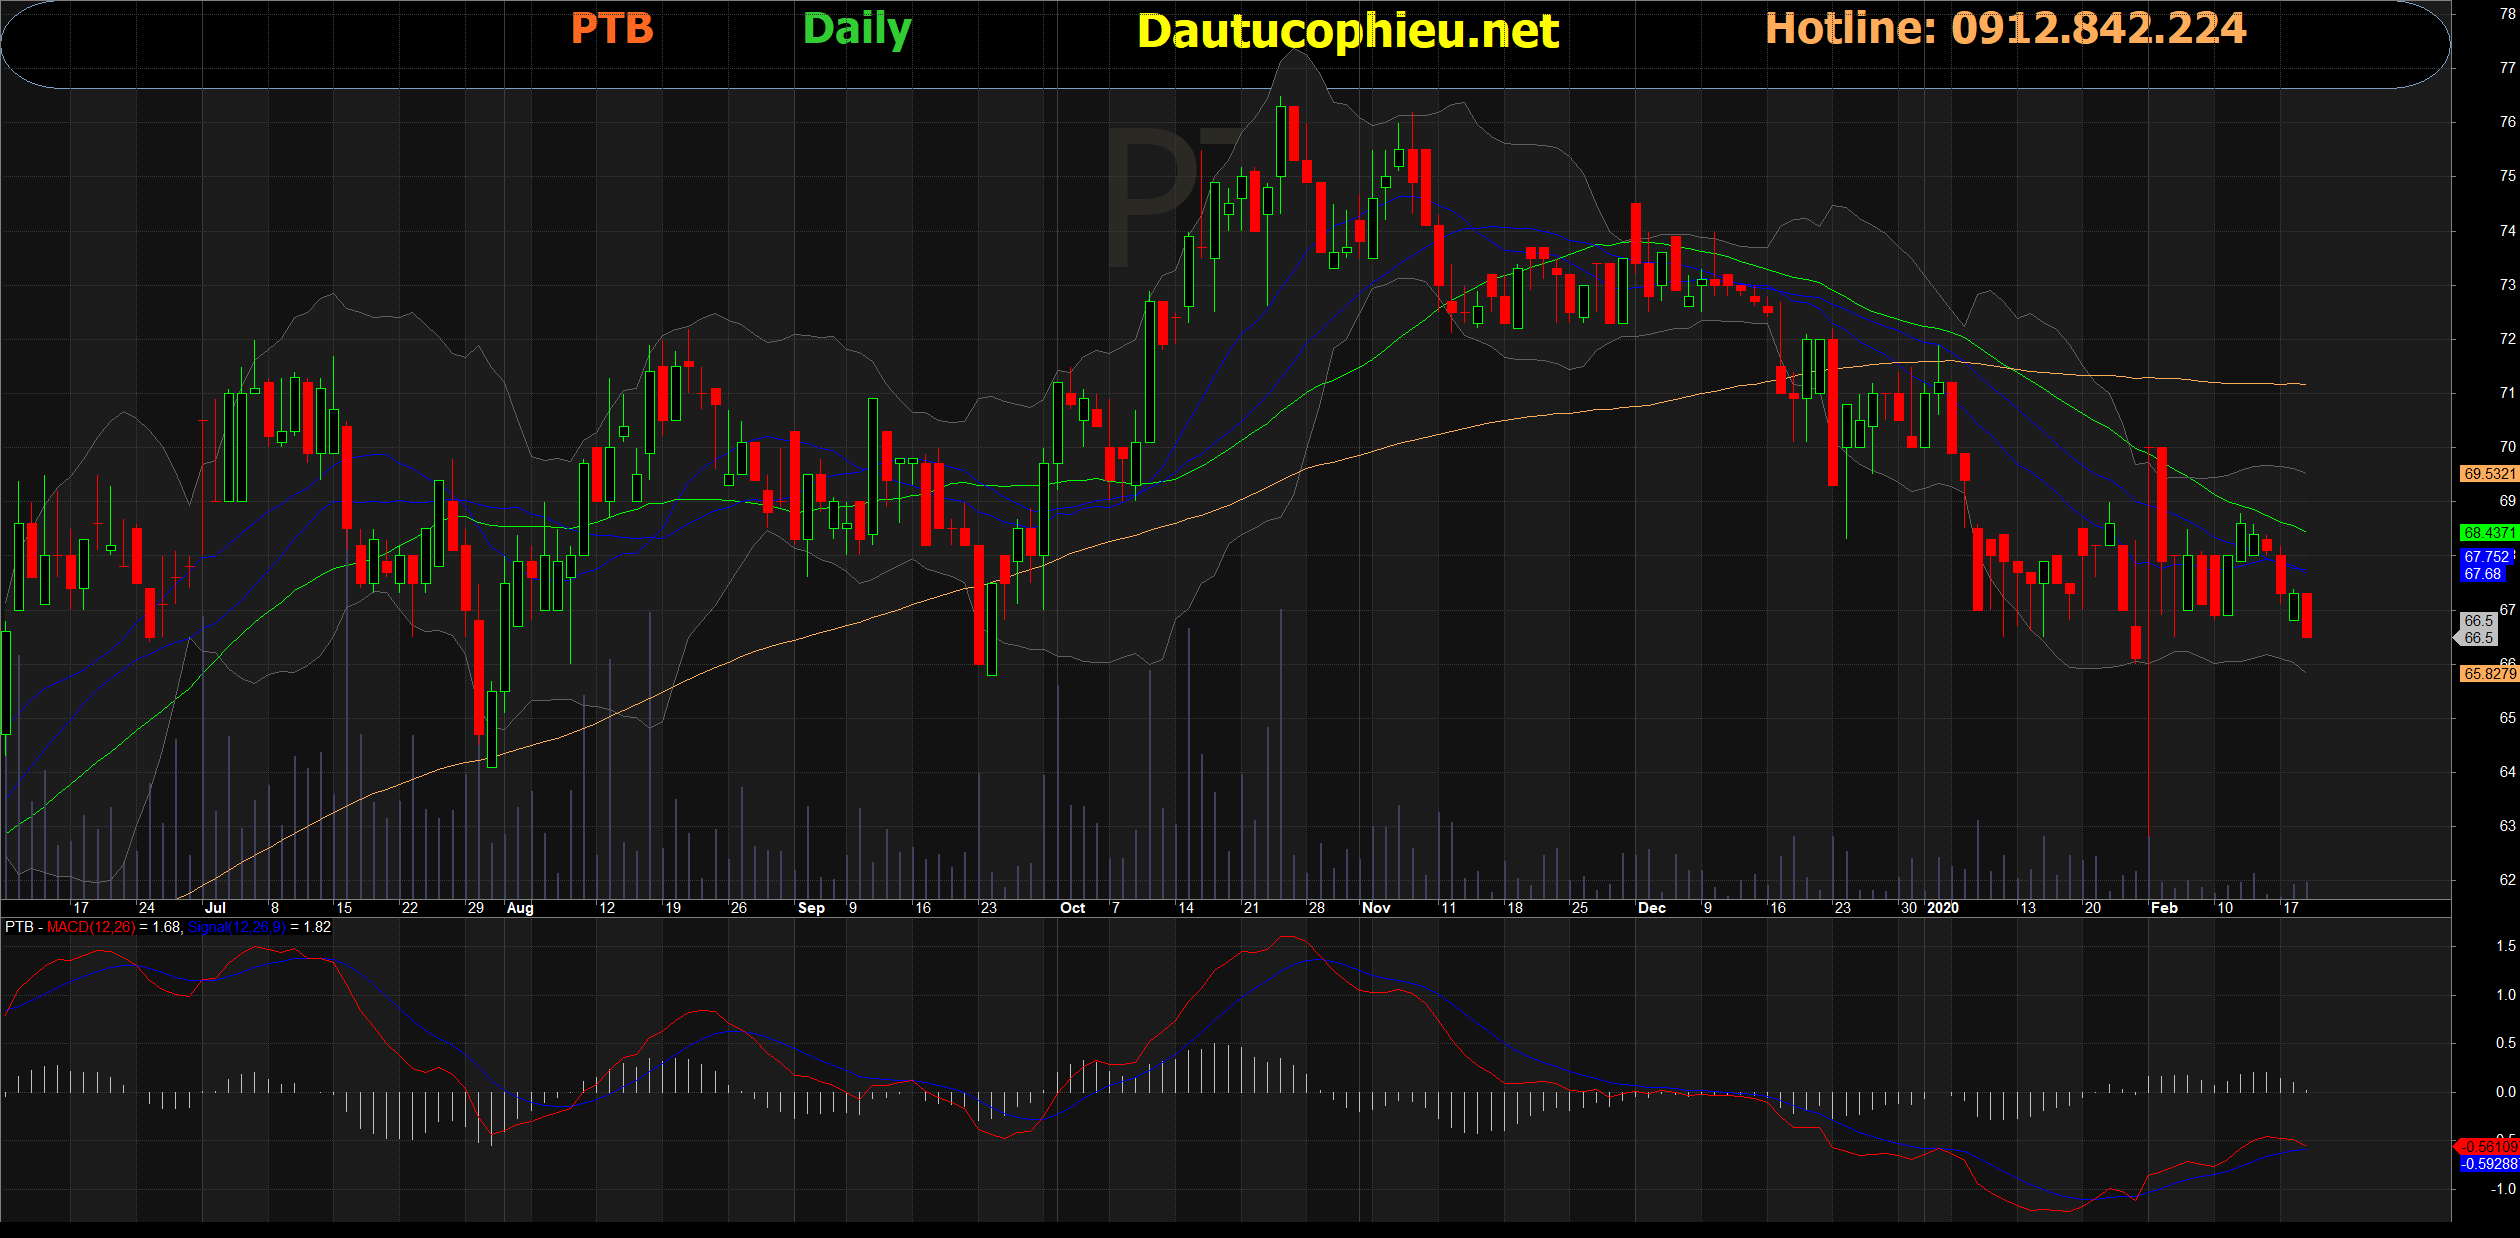
Task: Click the blue 67.752 price tag
Action: (2486, 557)
